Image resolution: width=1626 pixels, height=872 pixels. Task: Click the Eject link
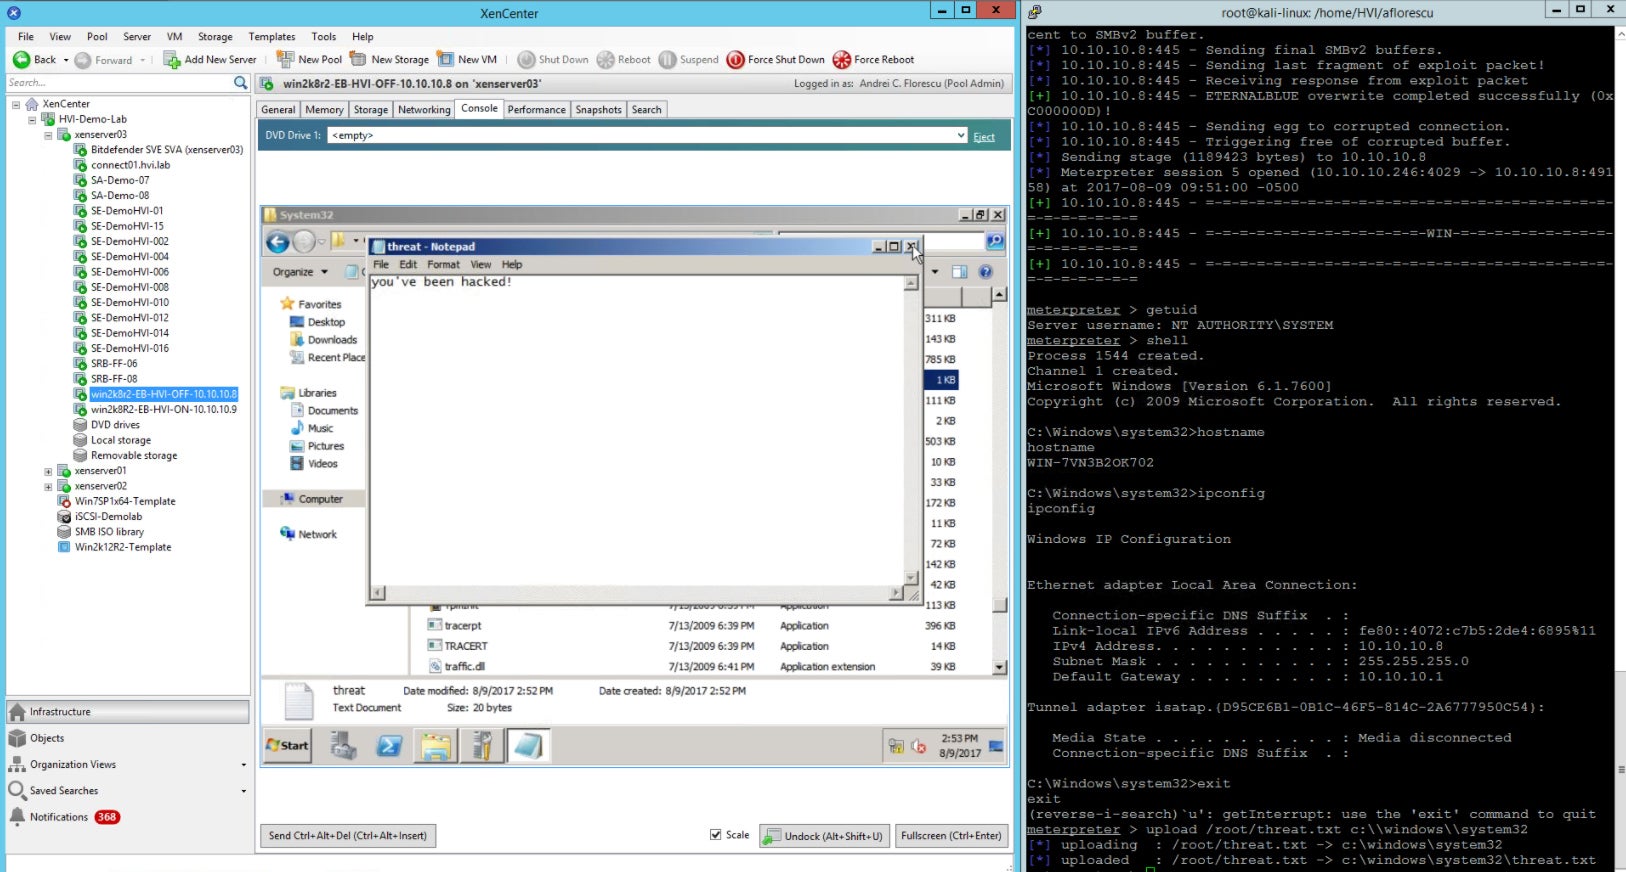984,137
